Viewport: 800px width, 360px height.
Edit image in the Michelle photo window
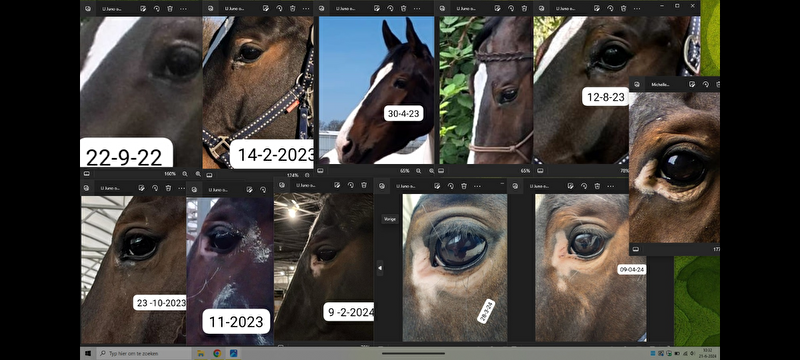692,84
